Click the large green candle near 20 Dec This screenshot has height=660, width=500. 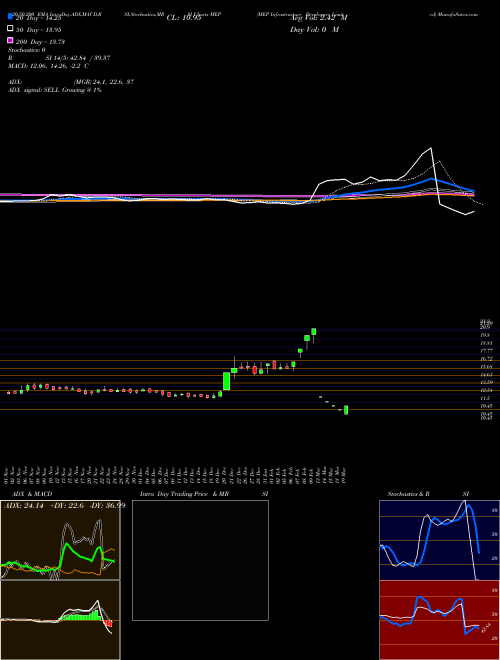tap(226, 381)
